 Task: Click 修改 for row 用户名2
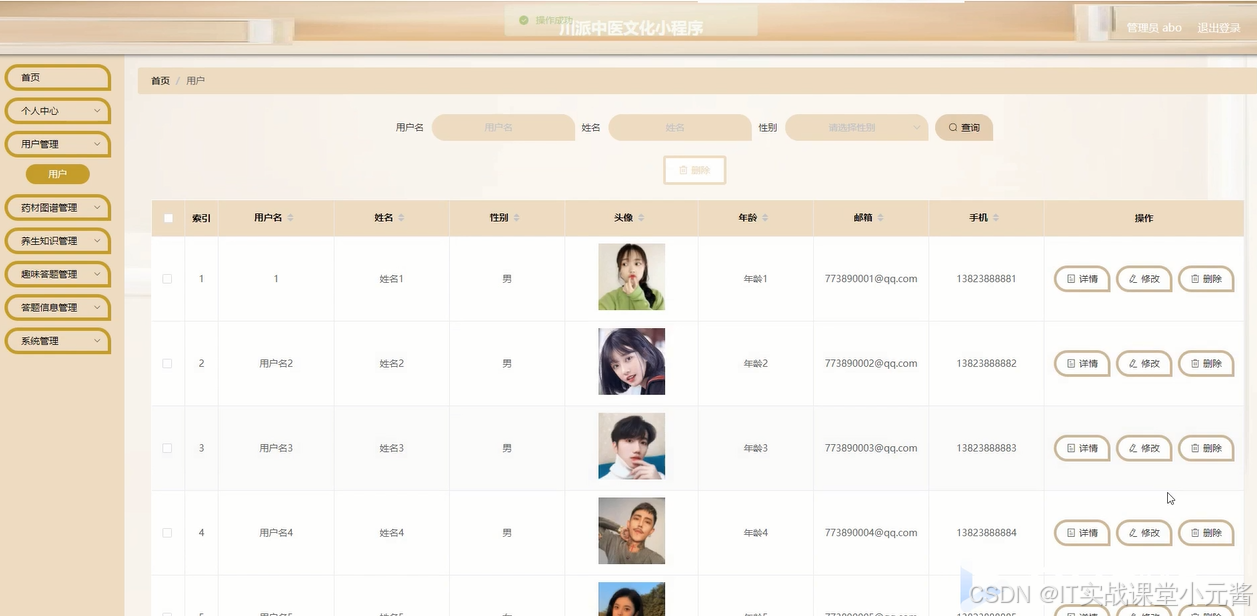1144,364
